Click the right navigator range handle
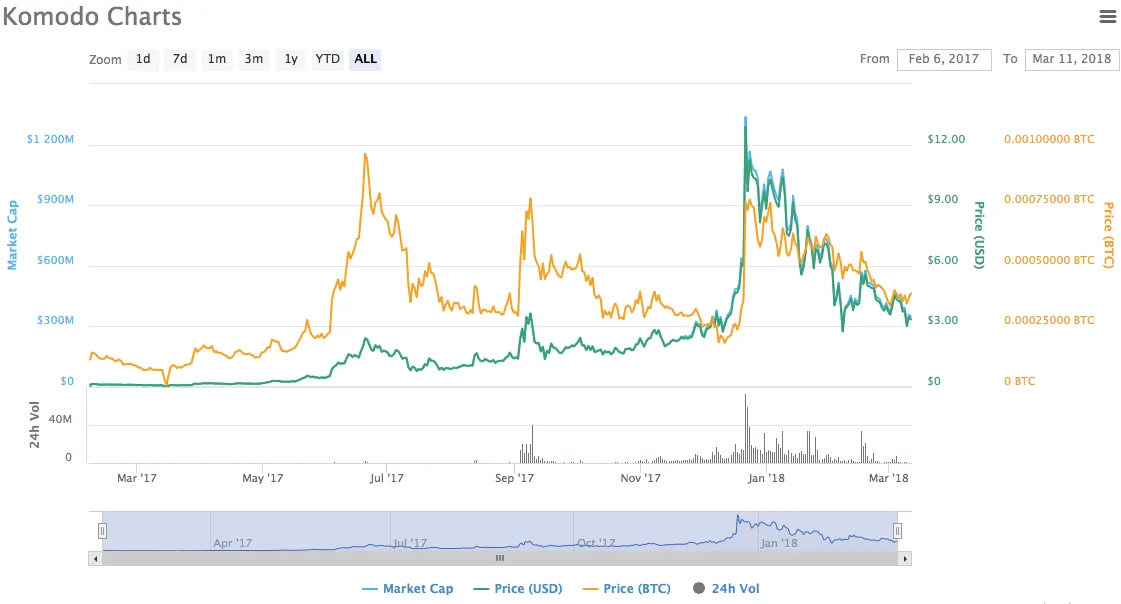Screen dimensions: 1121x604 pos(897,531)
